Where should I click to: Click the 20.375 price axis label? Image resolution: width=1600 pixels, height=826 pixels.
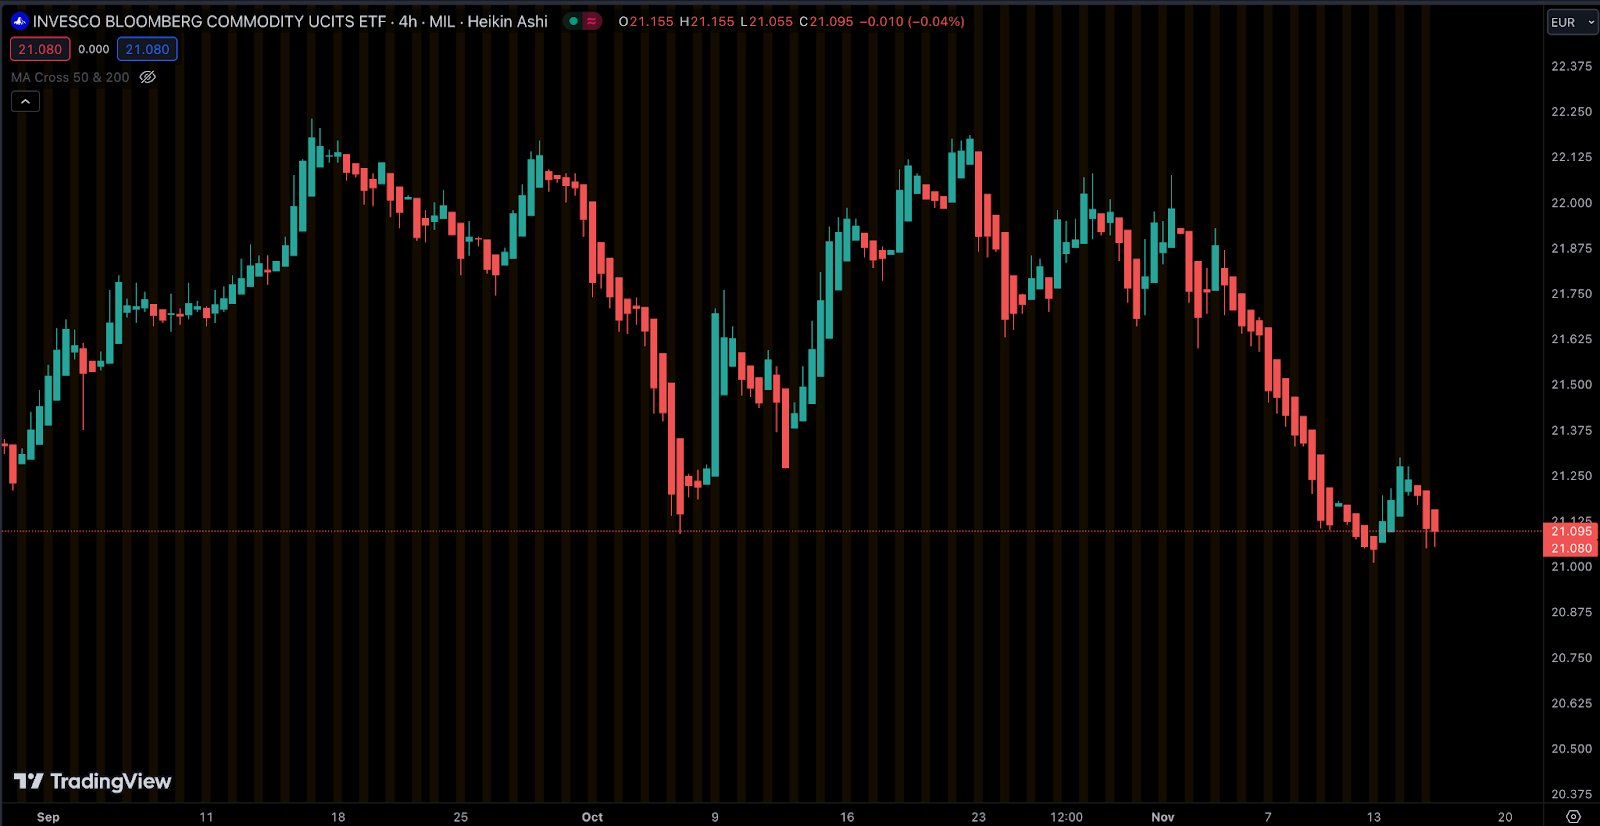coord(1571,794)
